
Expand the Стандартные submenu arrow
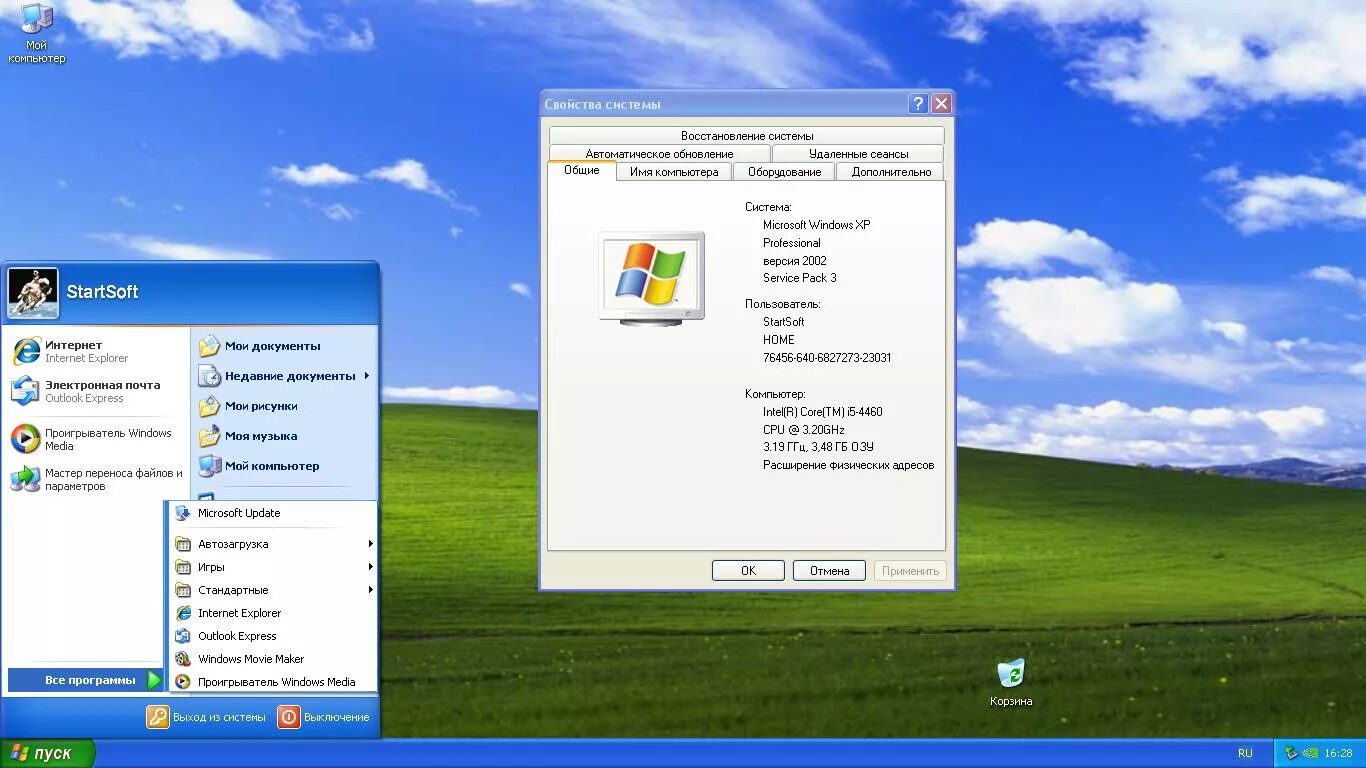click(x=370, y=590)
